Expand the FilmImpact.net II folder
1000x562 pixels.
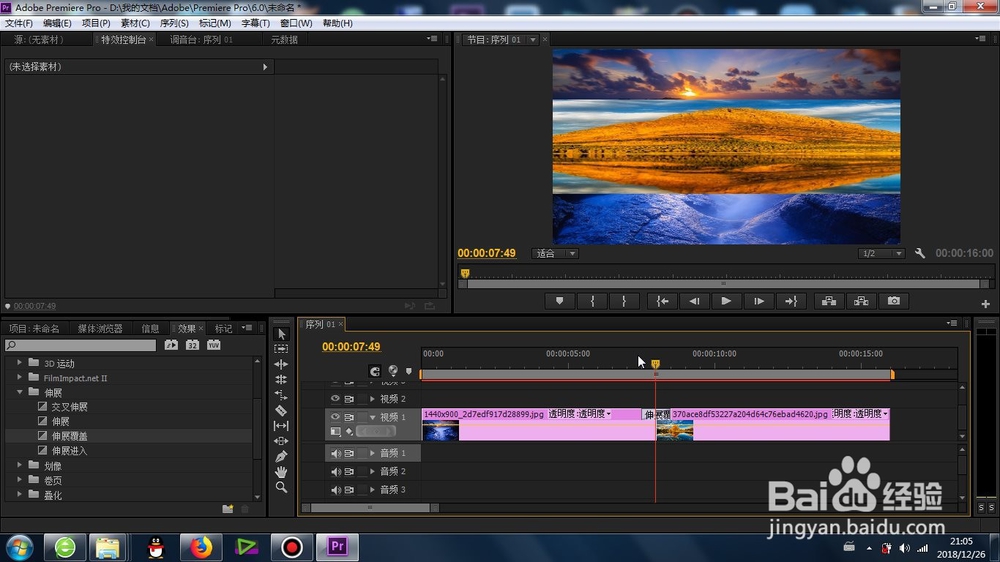pyautogui.click(x=19, y=377)
